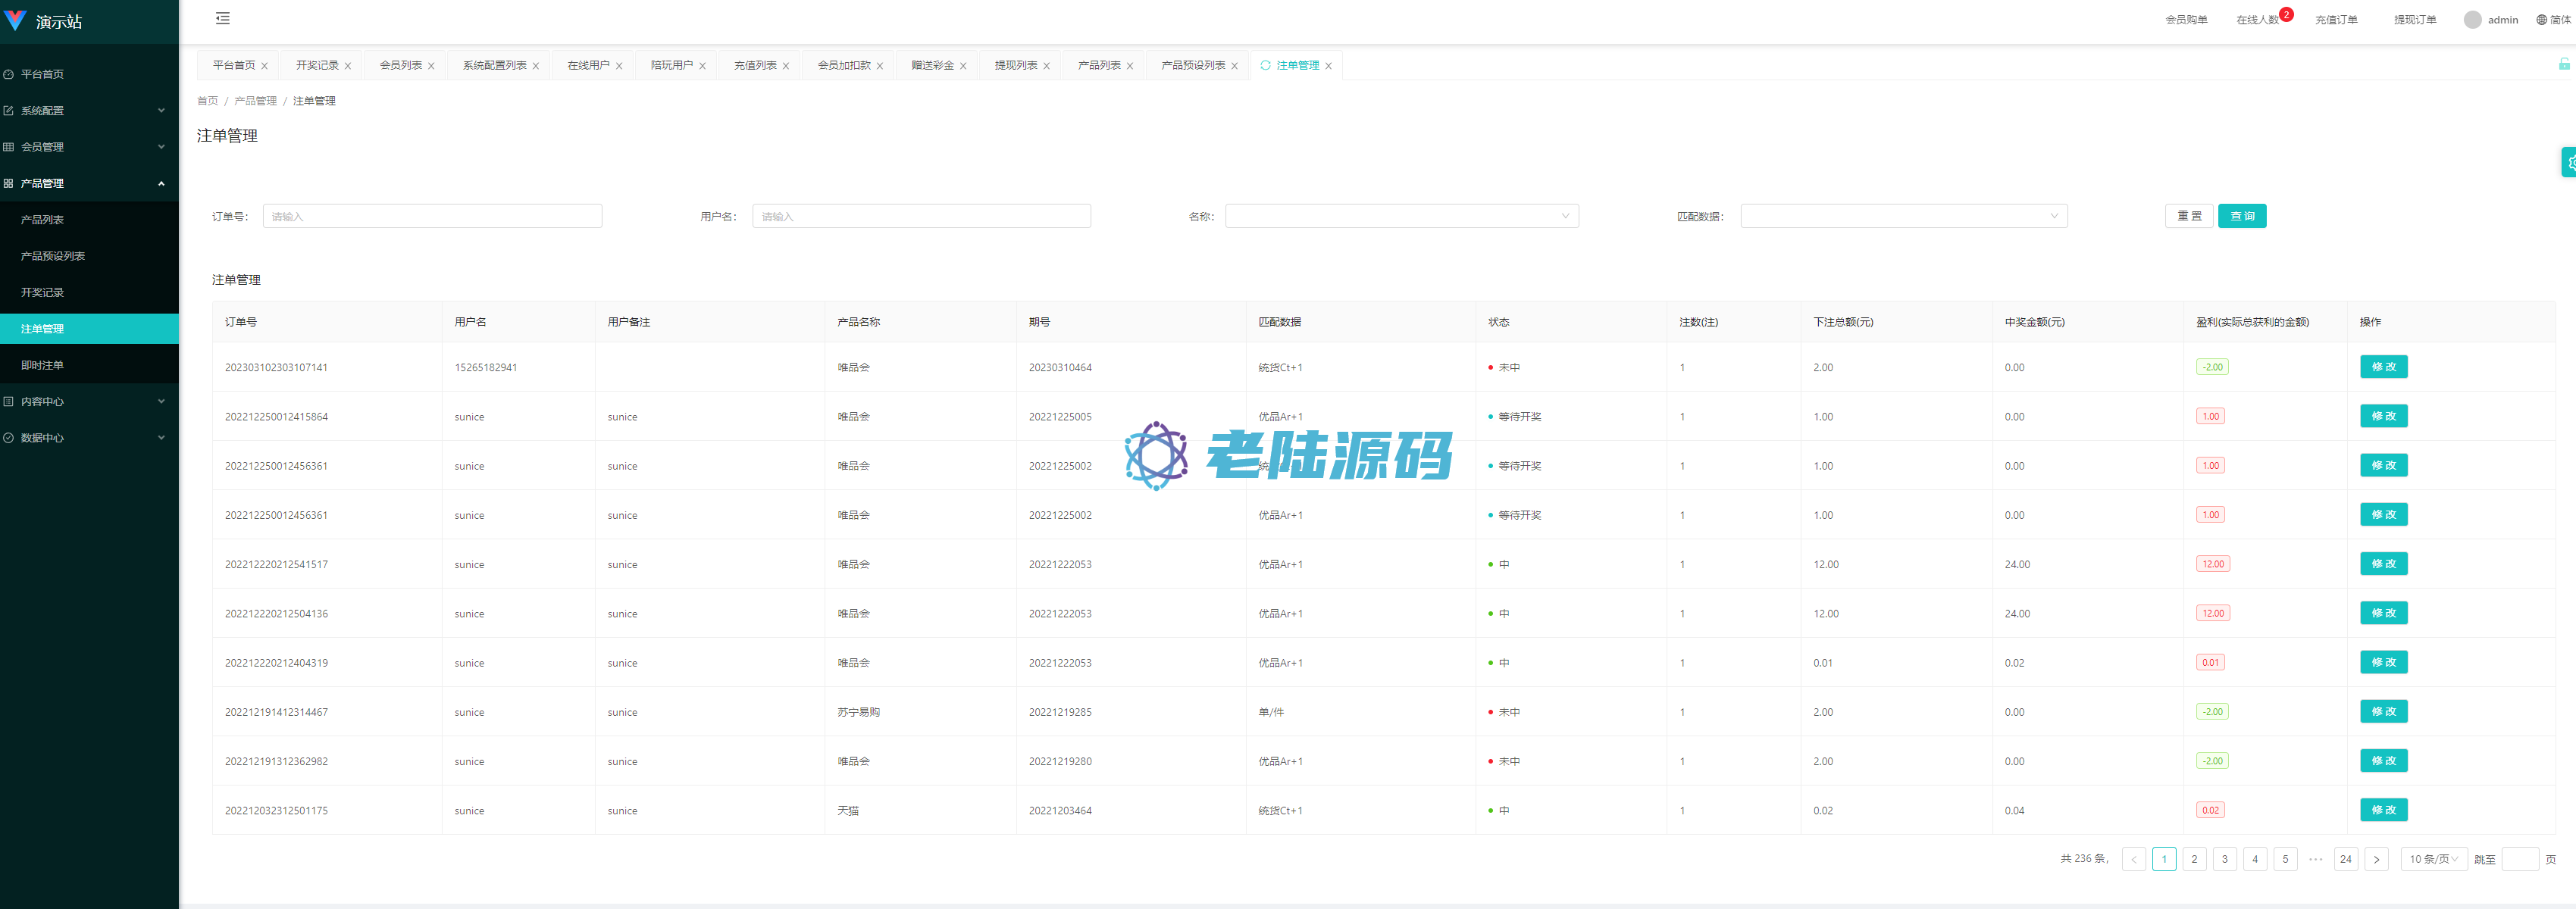Collapse sidebar with the menu fold icon

point(222,18)
